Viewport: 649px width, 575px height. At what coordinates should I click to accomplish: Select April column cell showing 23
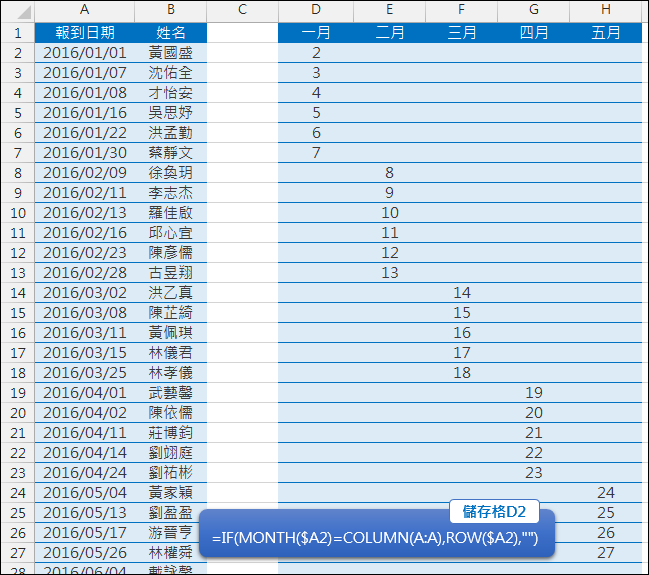click(x=534, y=473)
